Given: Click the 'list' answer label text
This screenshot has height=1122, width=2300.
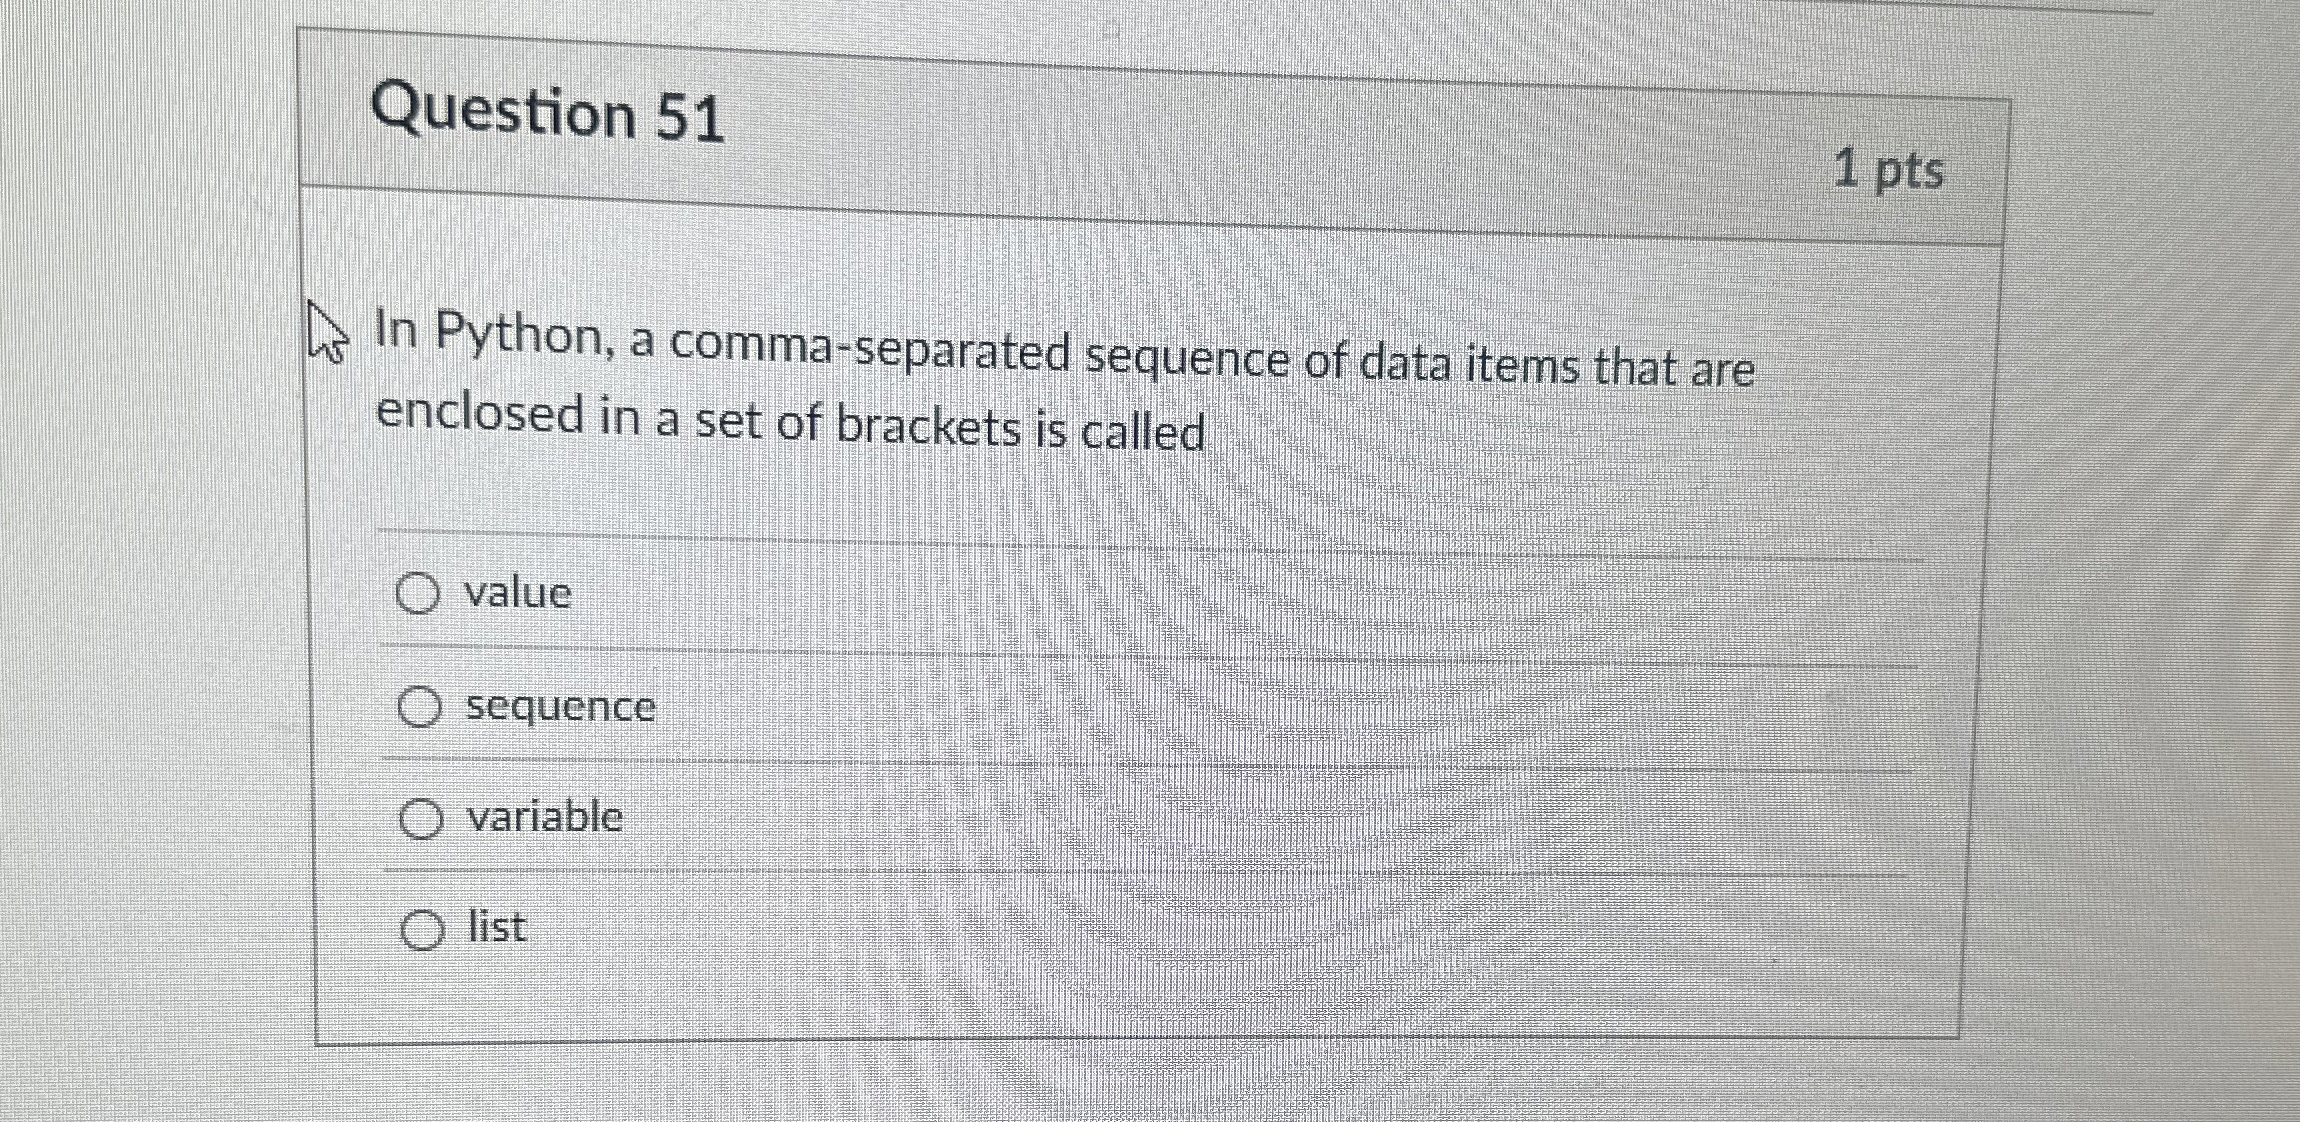Looking at the screenshot, I should [495, 929].
